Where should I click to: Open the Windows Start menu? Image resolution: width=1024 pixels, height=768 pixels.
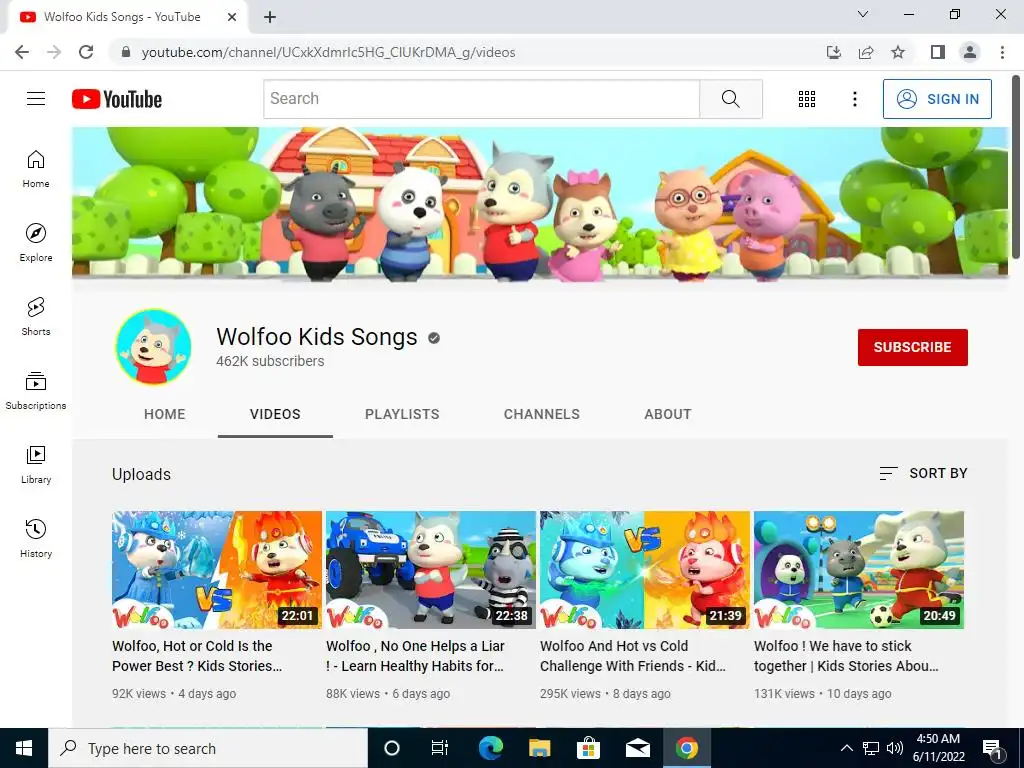click(24, 748)
